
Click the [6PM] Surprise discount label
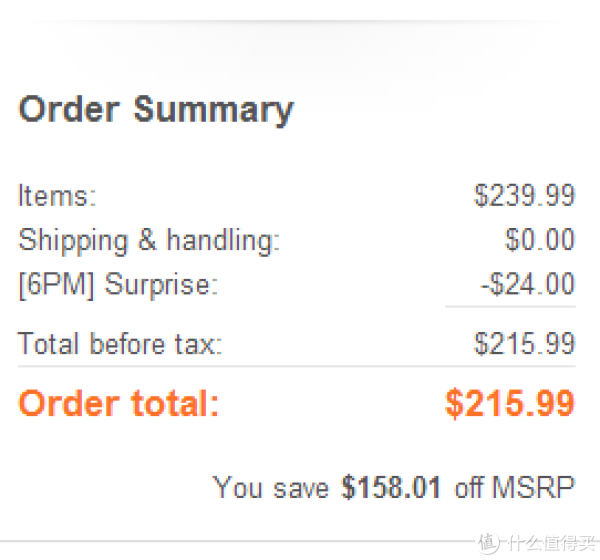pos(118,285)
